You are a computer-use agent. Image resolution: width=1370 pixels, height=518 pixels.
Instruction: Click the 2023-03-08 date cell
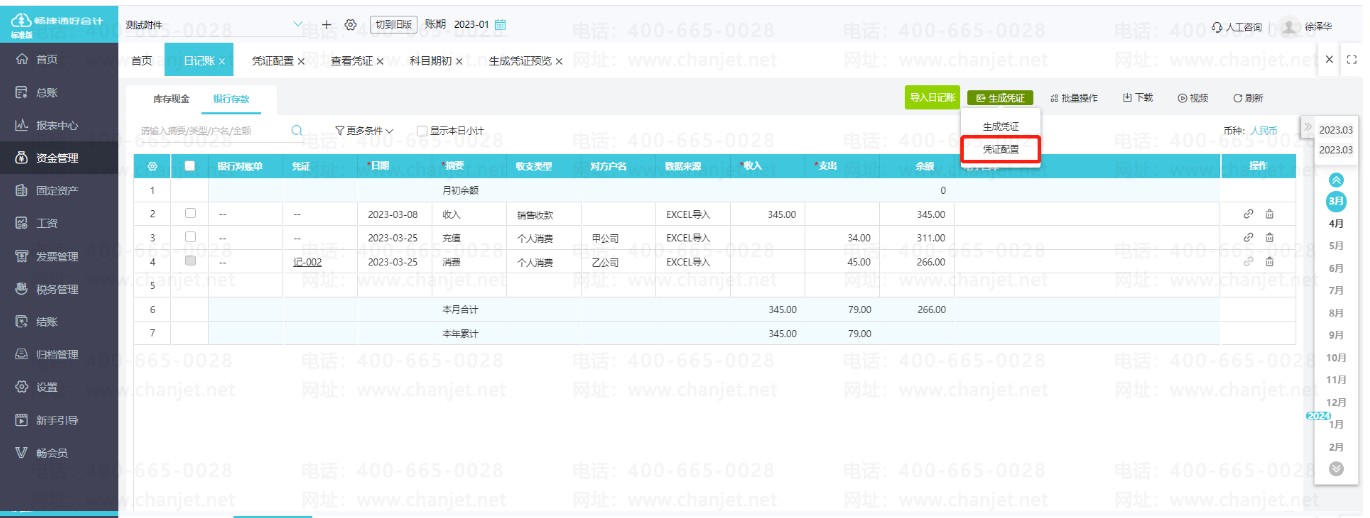pos(393,213)
